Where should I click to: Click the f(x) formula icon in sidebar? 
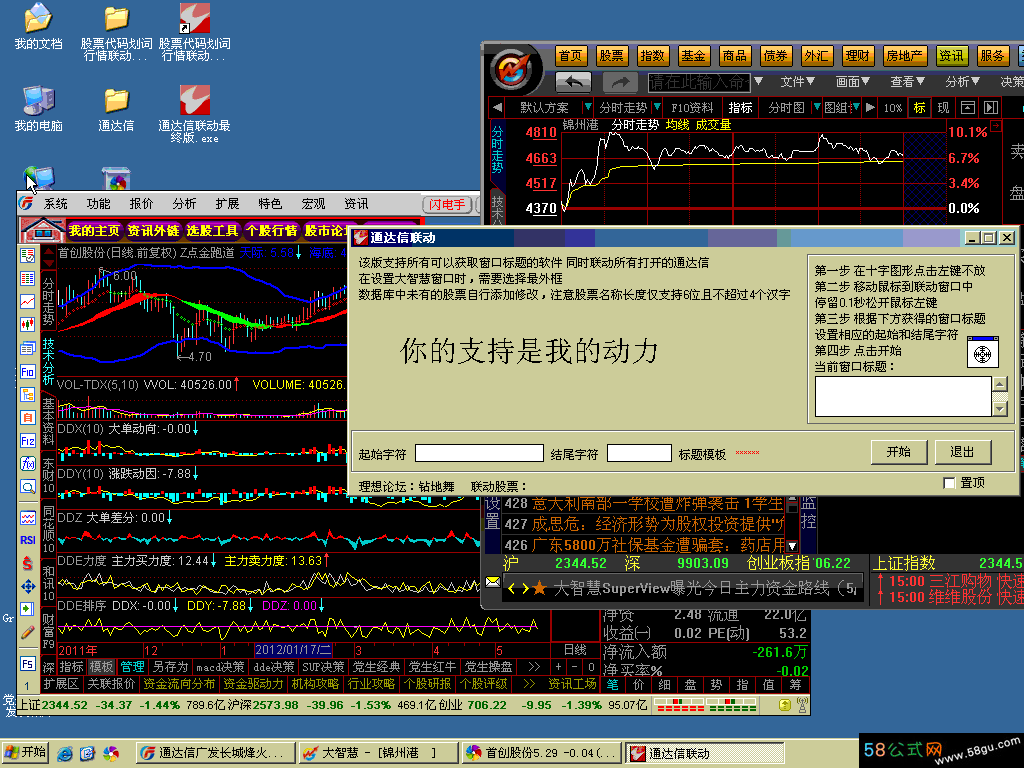(x=27, y=464)
